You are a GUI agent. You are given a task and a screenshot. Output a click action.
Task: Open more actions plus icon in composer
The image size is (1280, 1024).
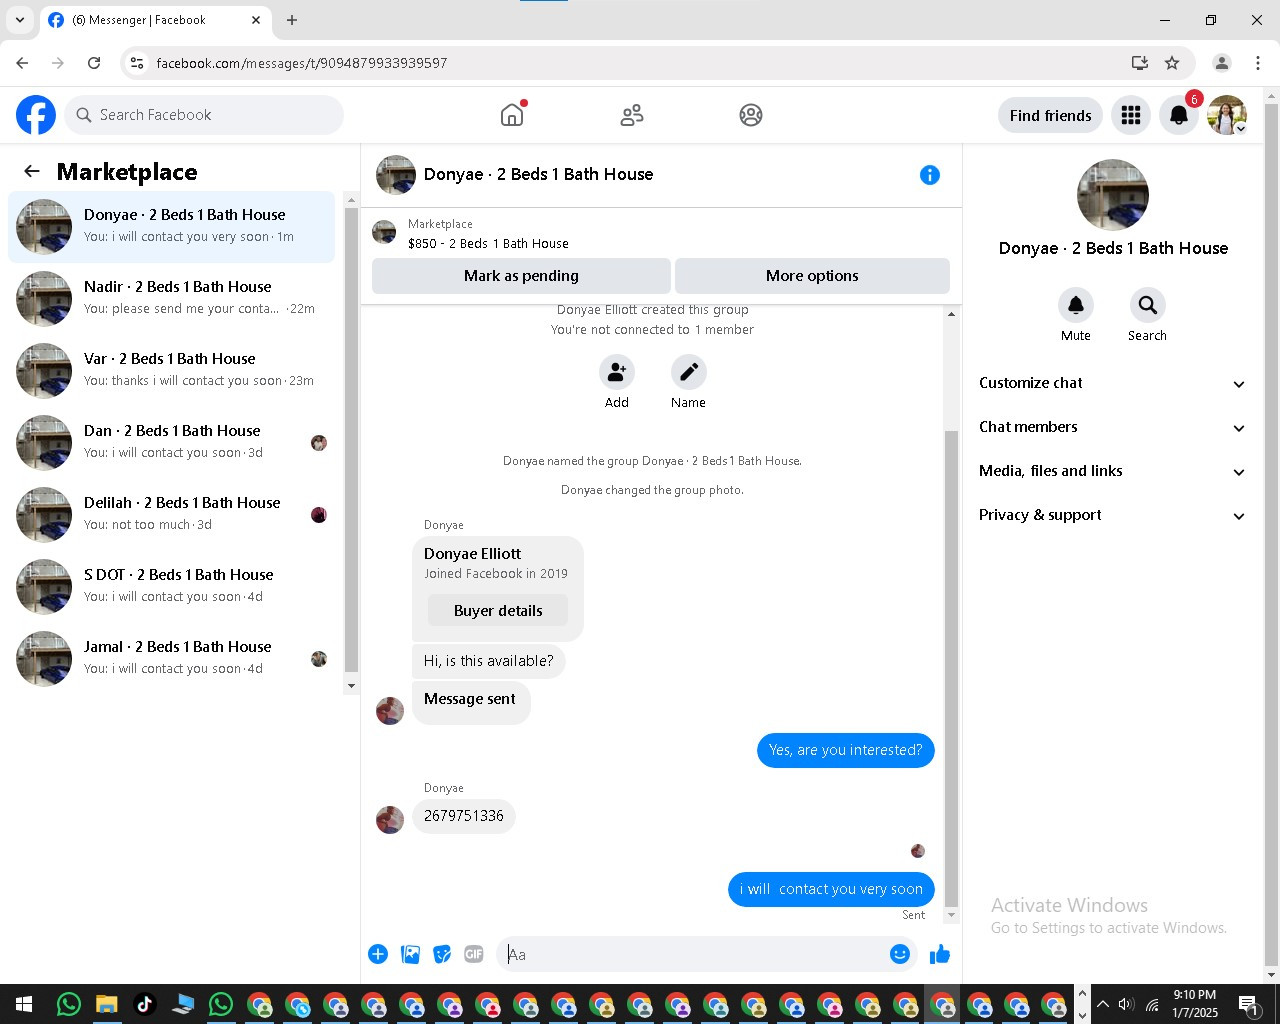click(378, 954)
